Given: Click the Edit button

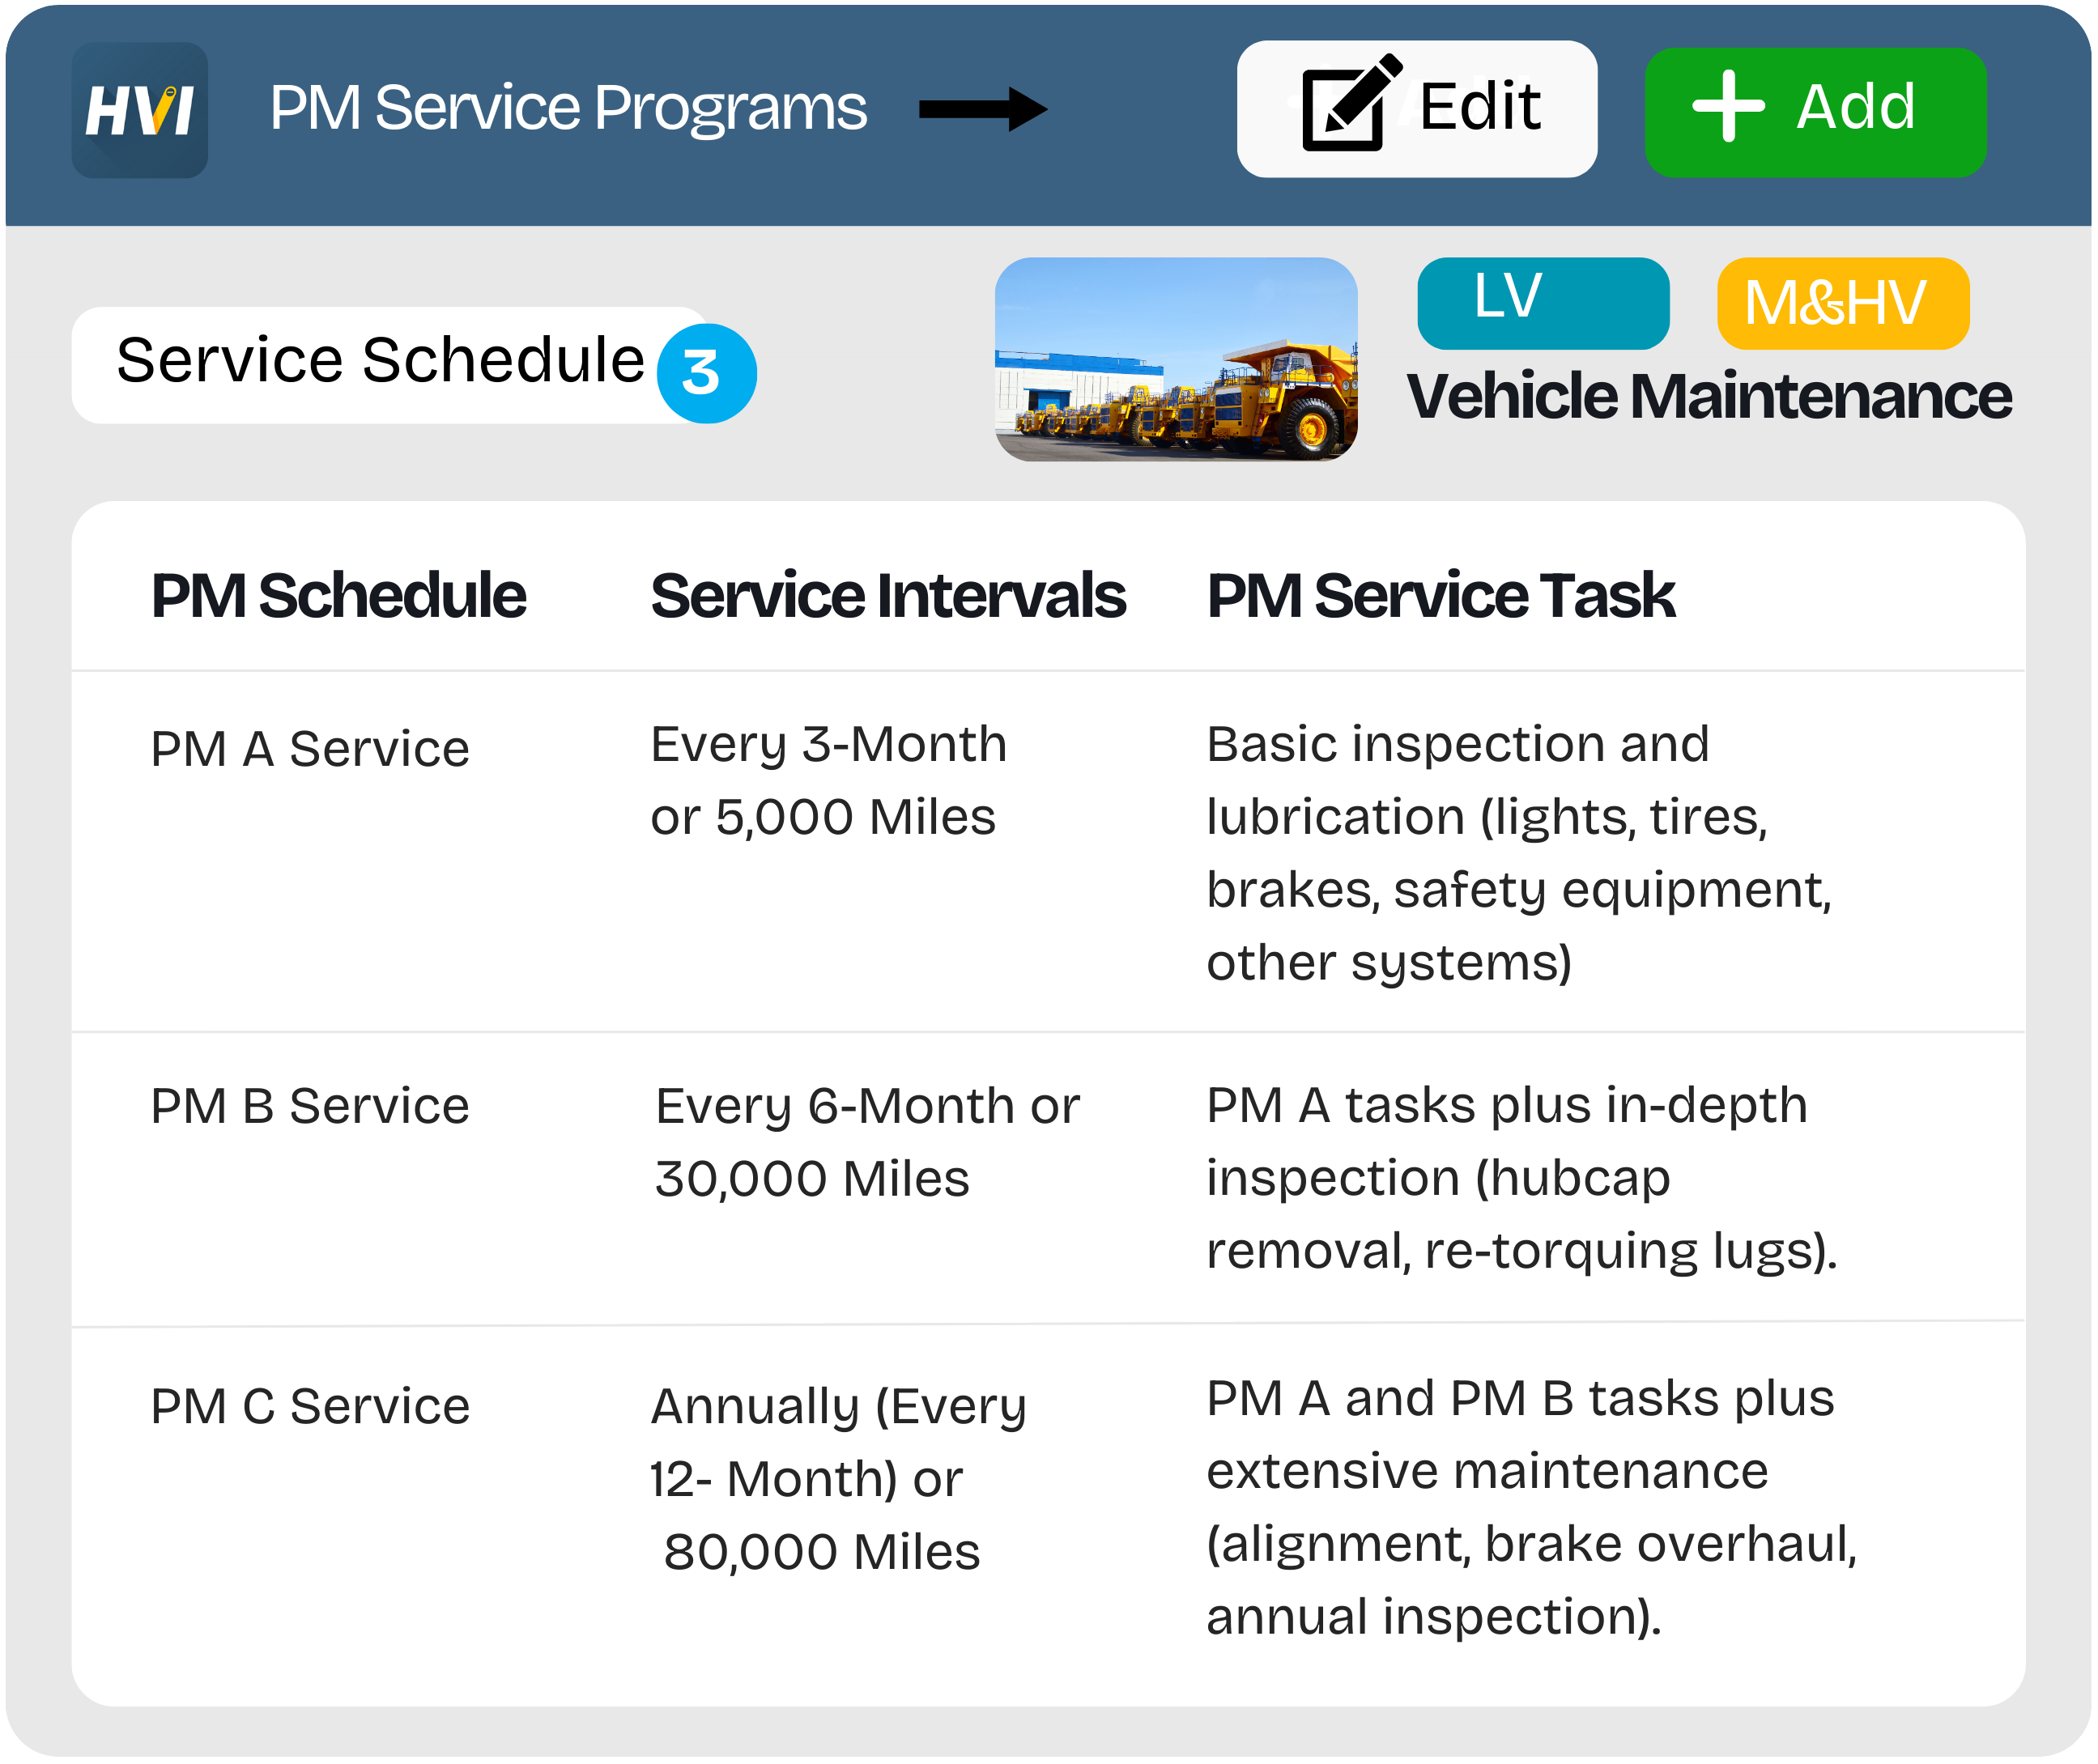Looking at the screenshot, I should [1417, 107].
